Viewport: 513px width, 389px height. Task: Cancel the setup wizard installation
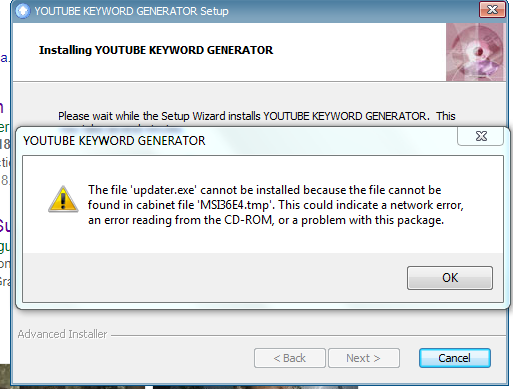[x=454, y=358]
